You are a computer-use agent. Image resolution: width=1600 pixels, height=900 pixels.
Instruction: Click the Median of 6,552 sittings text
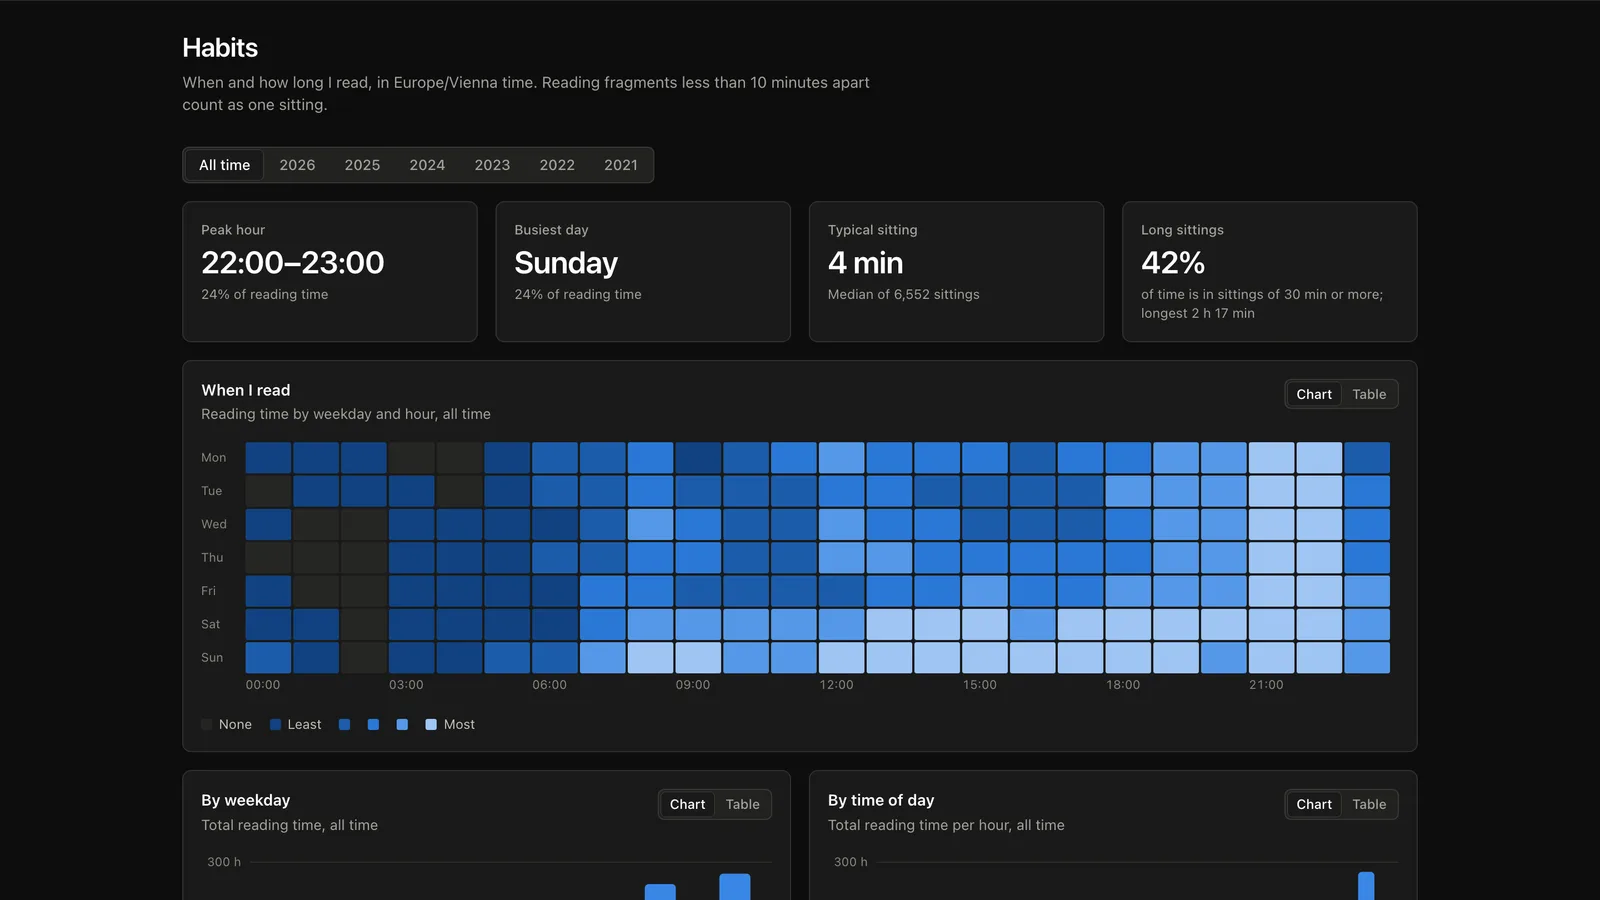pyautogui.click(x=904, y=294)
